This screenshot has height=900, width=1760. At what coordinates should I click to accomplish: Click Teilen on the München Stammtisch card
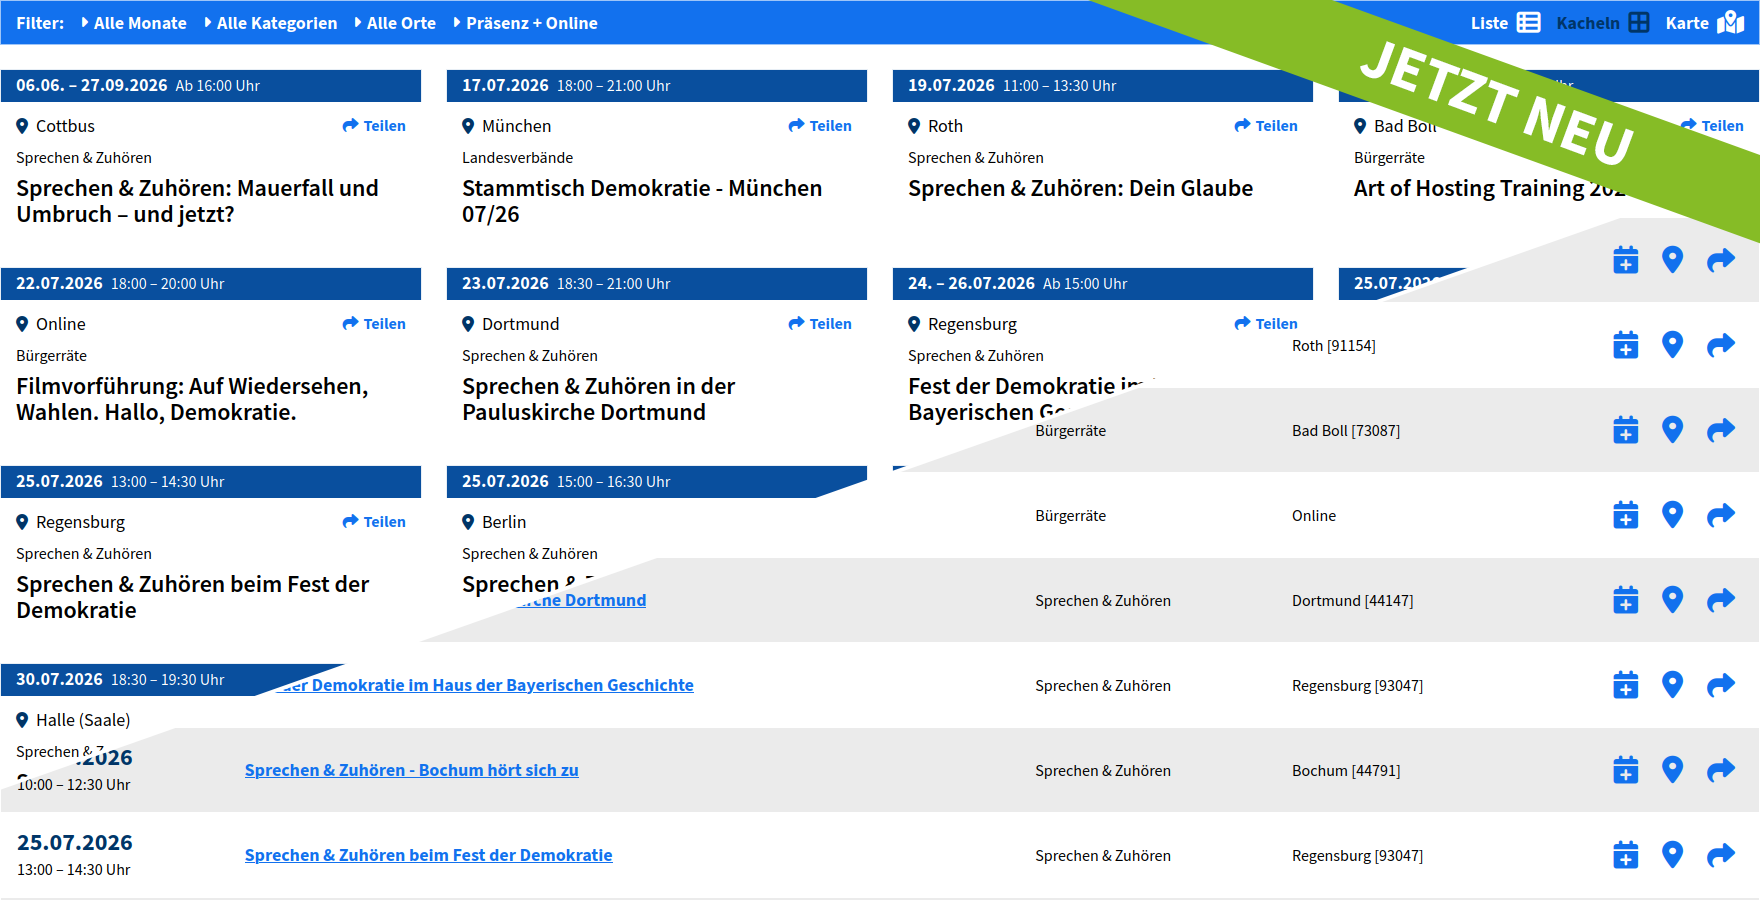[x=820, y=126]
